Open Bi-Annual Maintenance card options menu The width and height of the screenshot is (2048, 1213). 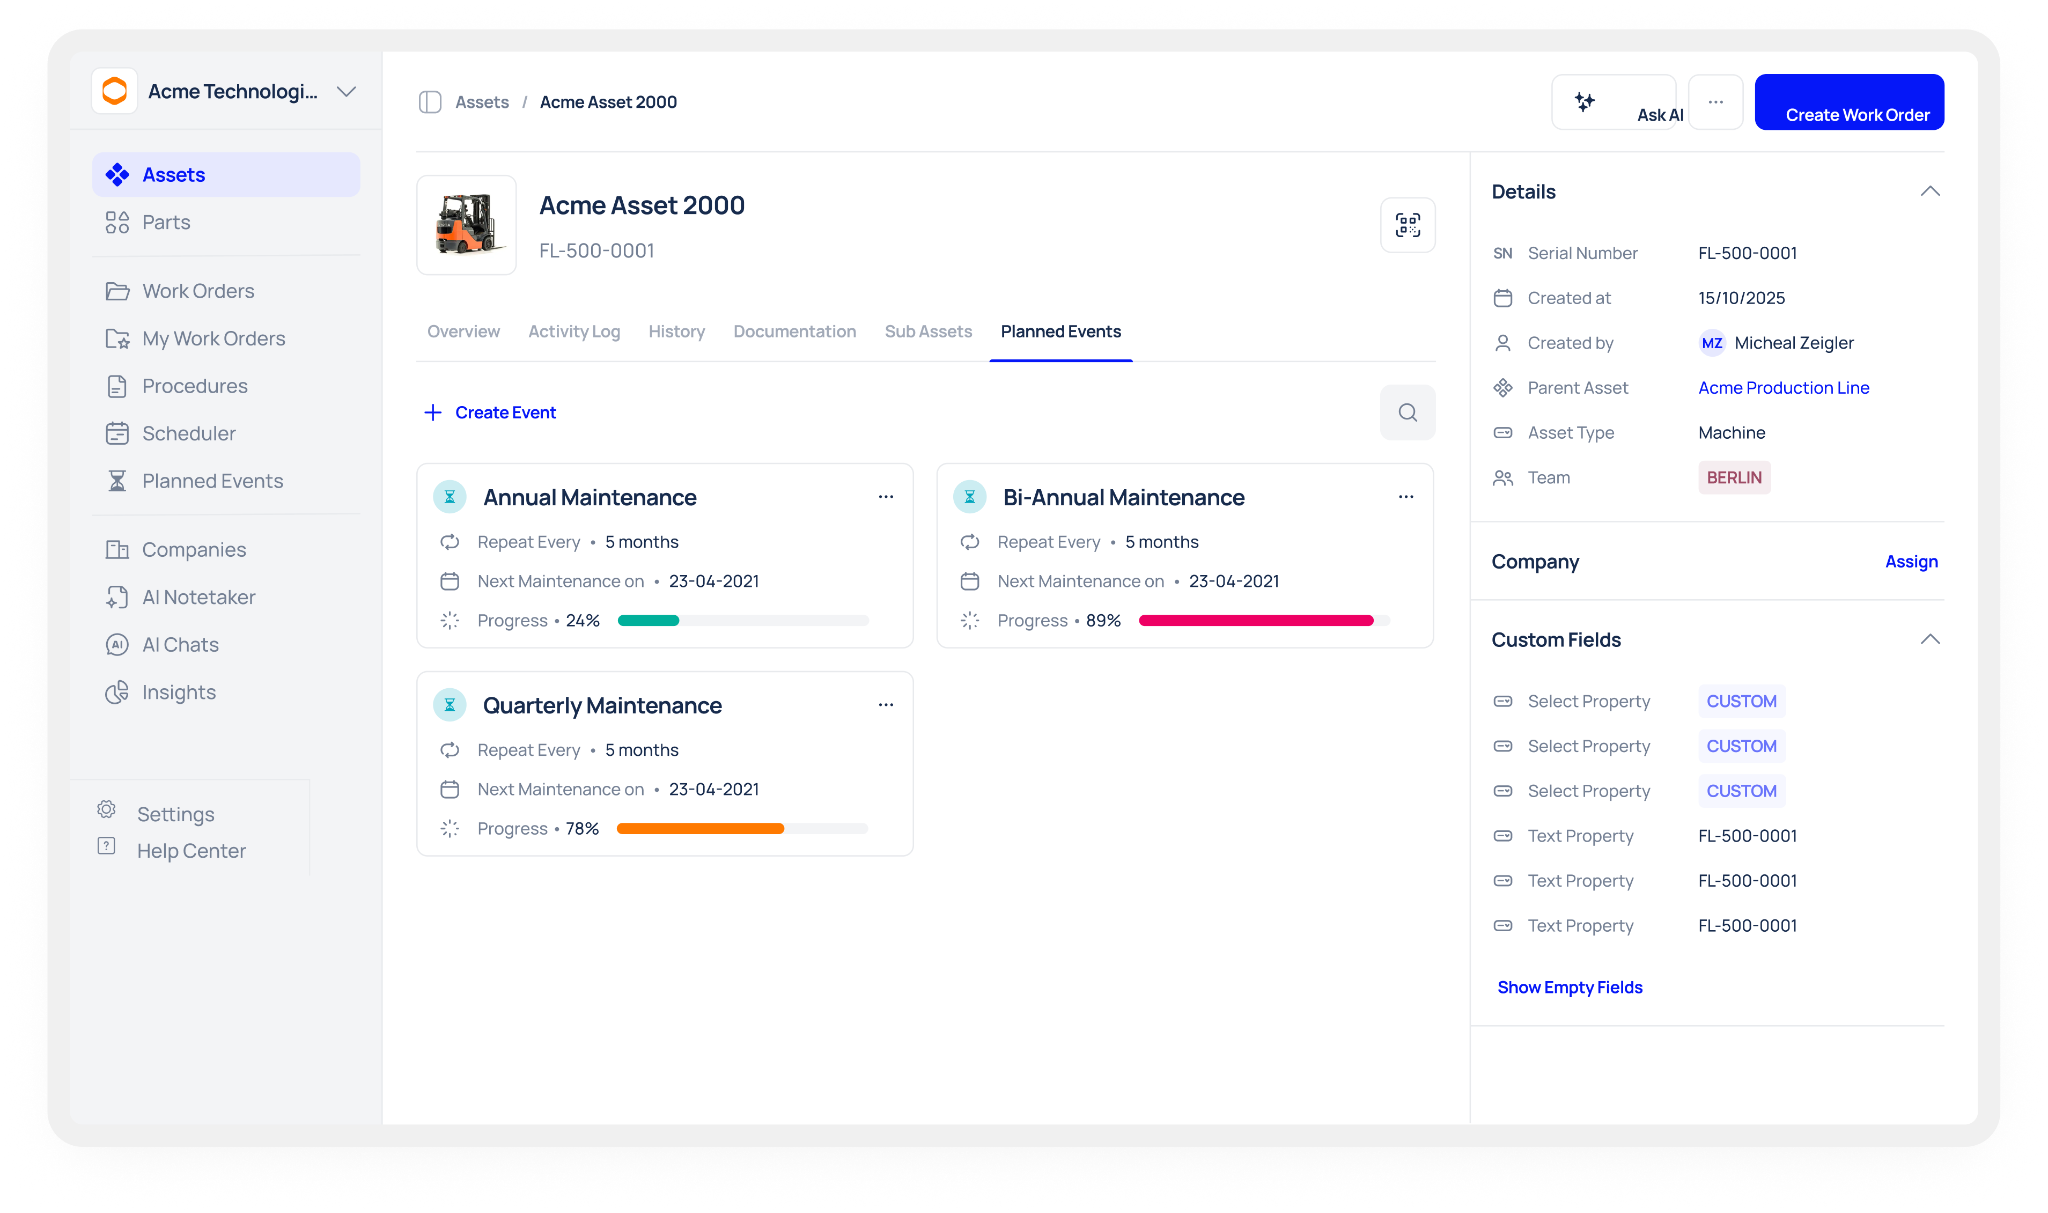[1405, 497]
